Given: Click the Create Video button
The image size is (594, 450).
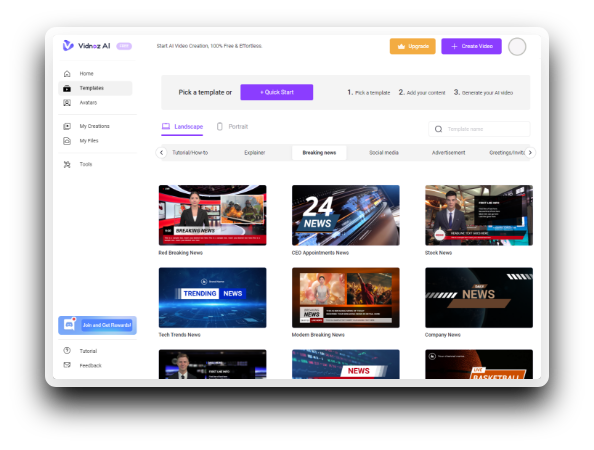Looking at the screenshot, I should point(471,46).
